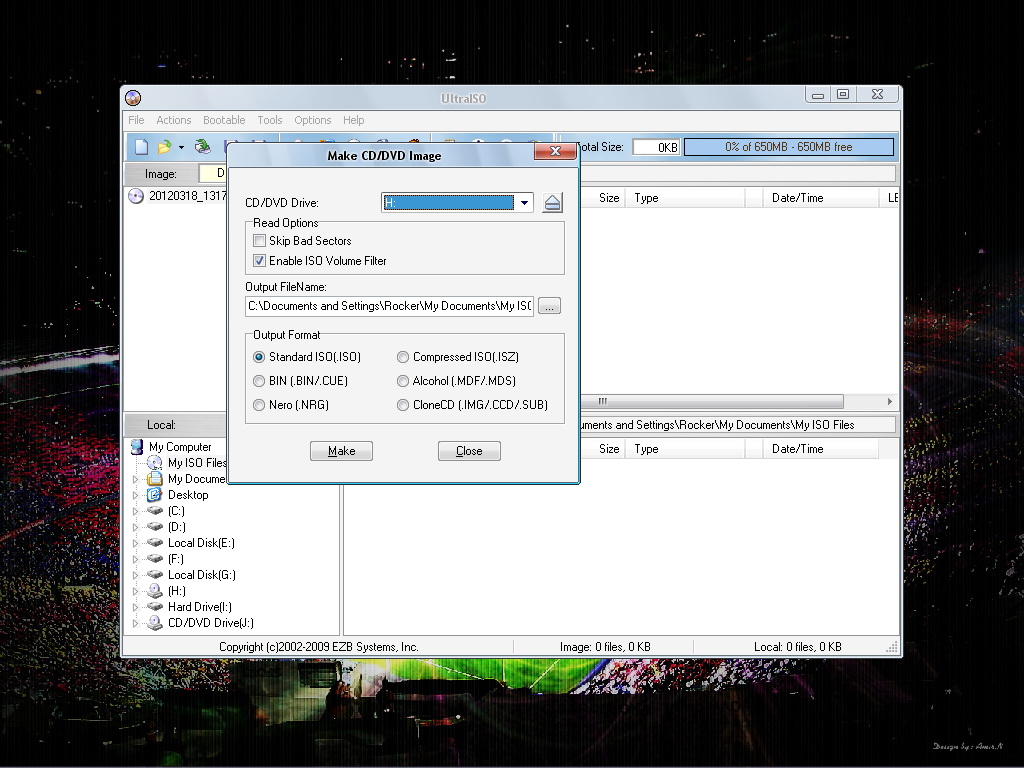This screenshot has width=1024, height=768.
Task: Expand the CD/DVD Drive(J:) node
Action: pyautogui.click(x=136, y=623)
